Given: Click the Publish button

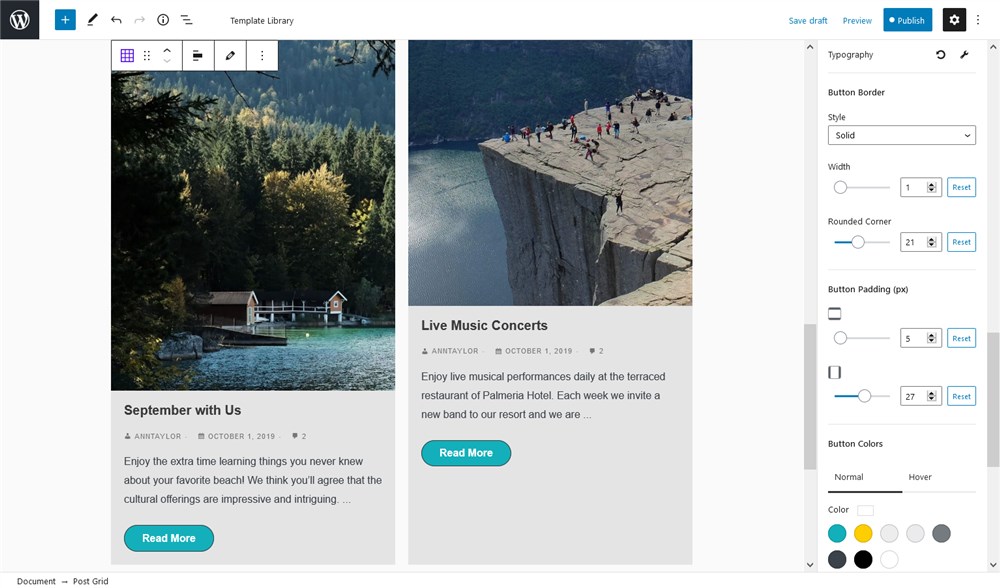Looking at the screenshot, I should 907,20.
